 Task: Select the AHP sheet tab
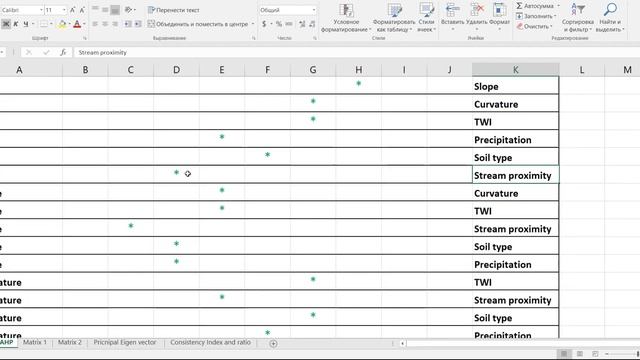[x=7, y=342]
